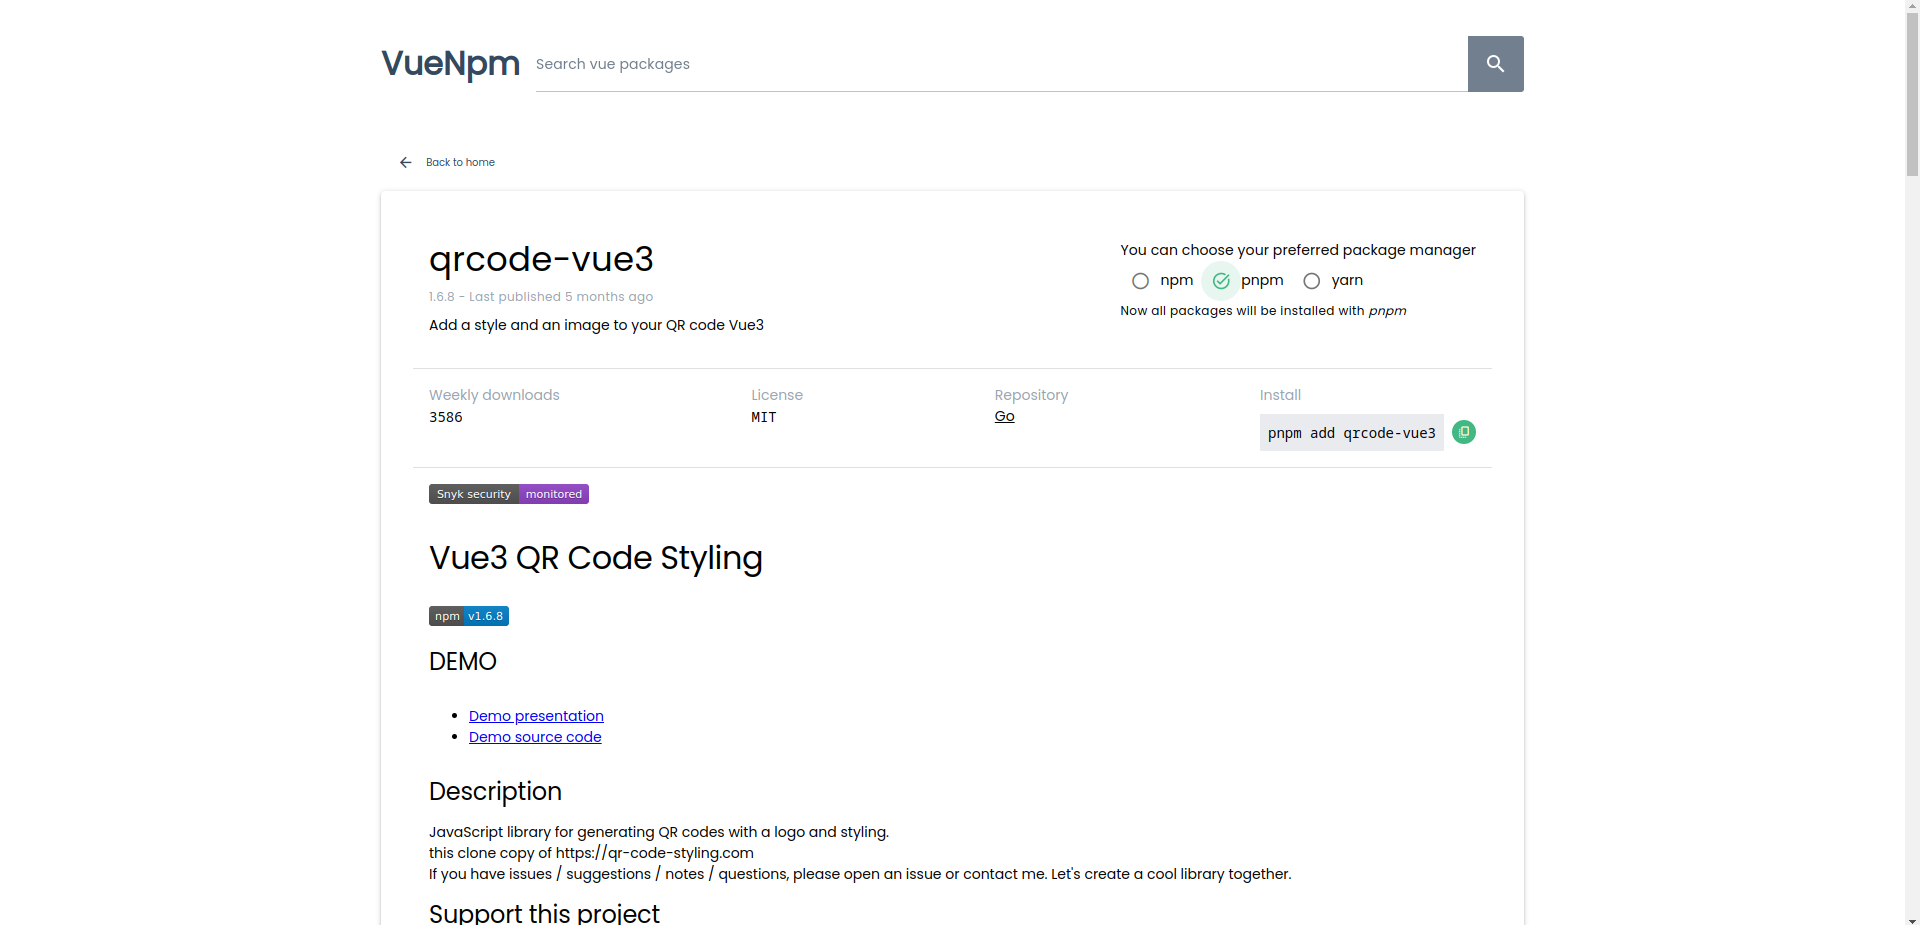Click the npm v1.6.8 version badge
This screenshot has height=925, width=1920.
469,616
